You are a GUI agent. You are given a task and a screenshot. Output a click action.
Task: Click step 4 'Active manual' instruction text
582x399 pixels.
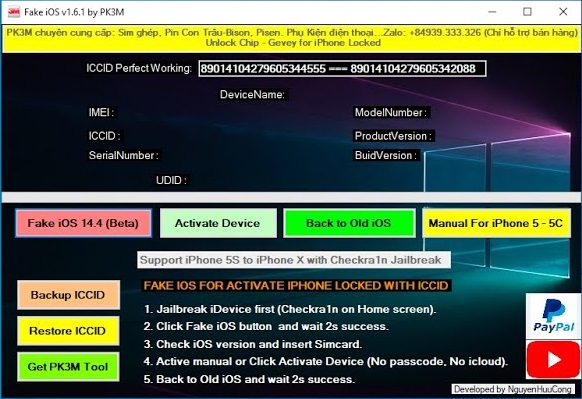click(326, 361)
